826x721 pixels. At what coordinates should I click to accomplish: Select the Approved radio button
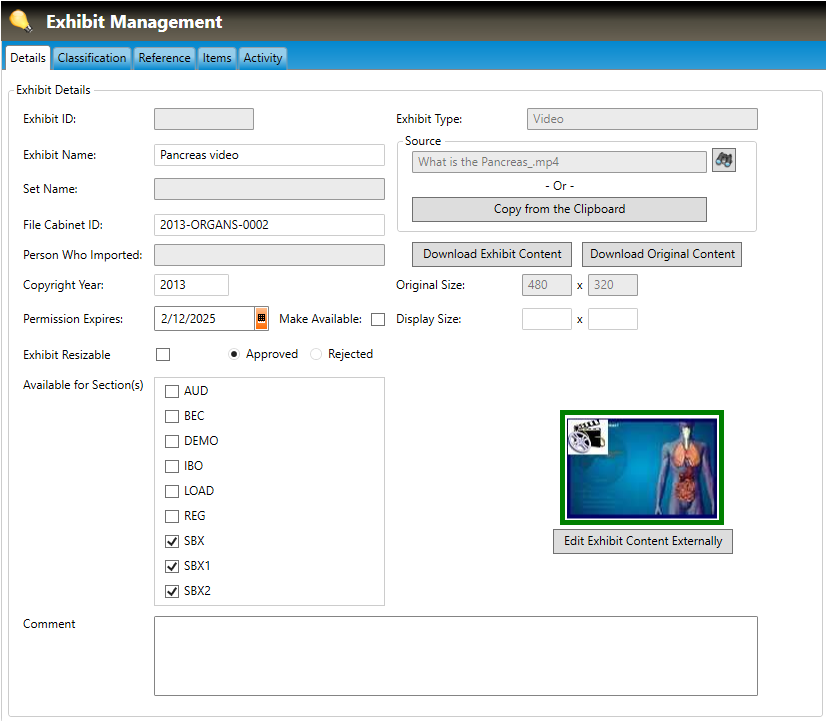coord(234,354)
